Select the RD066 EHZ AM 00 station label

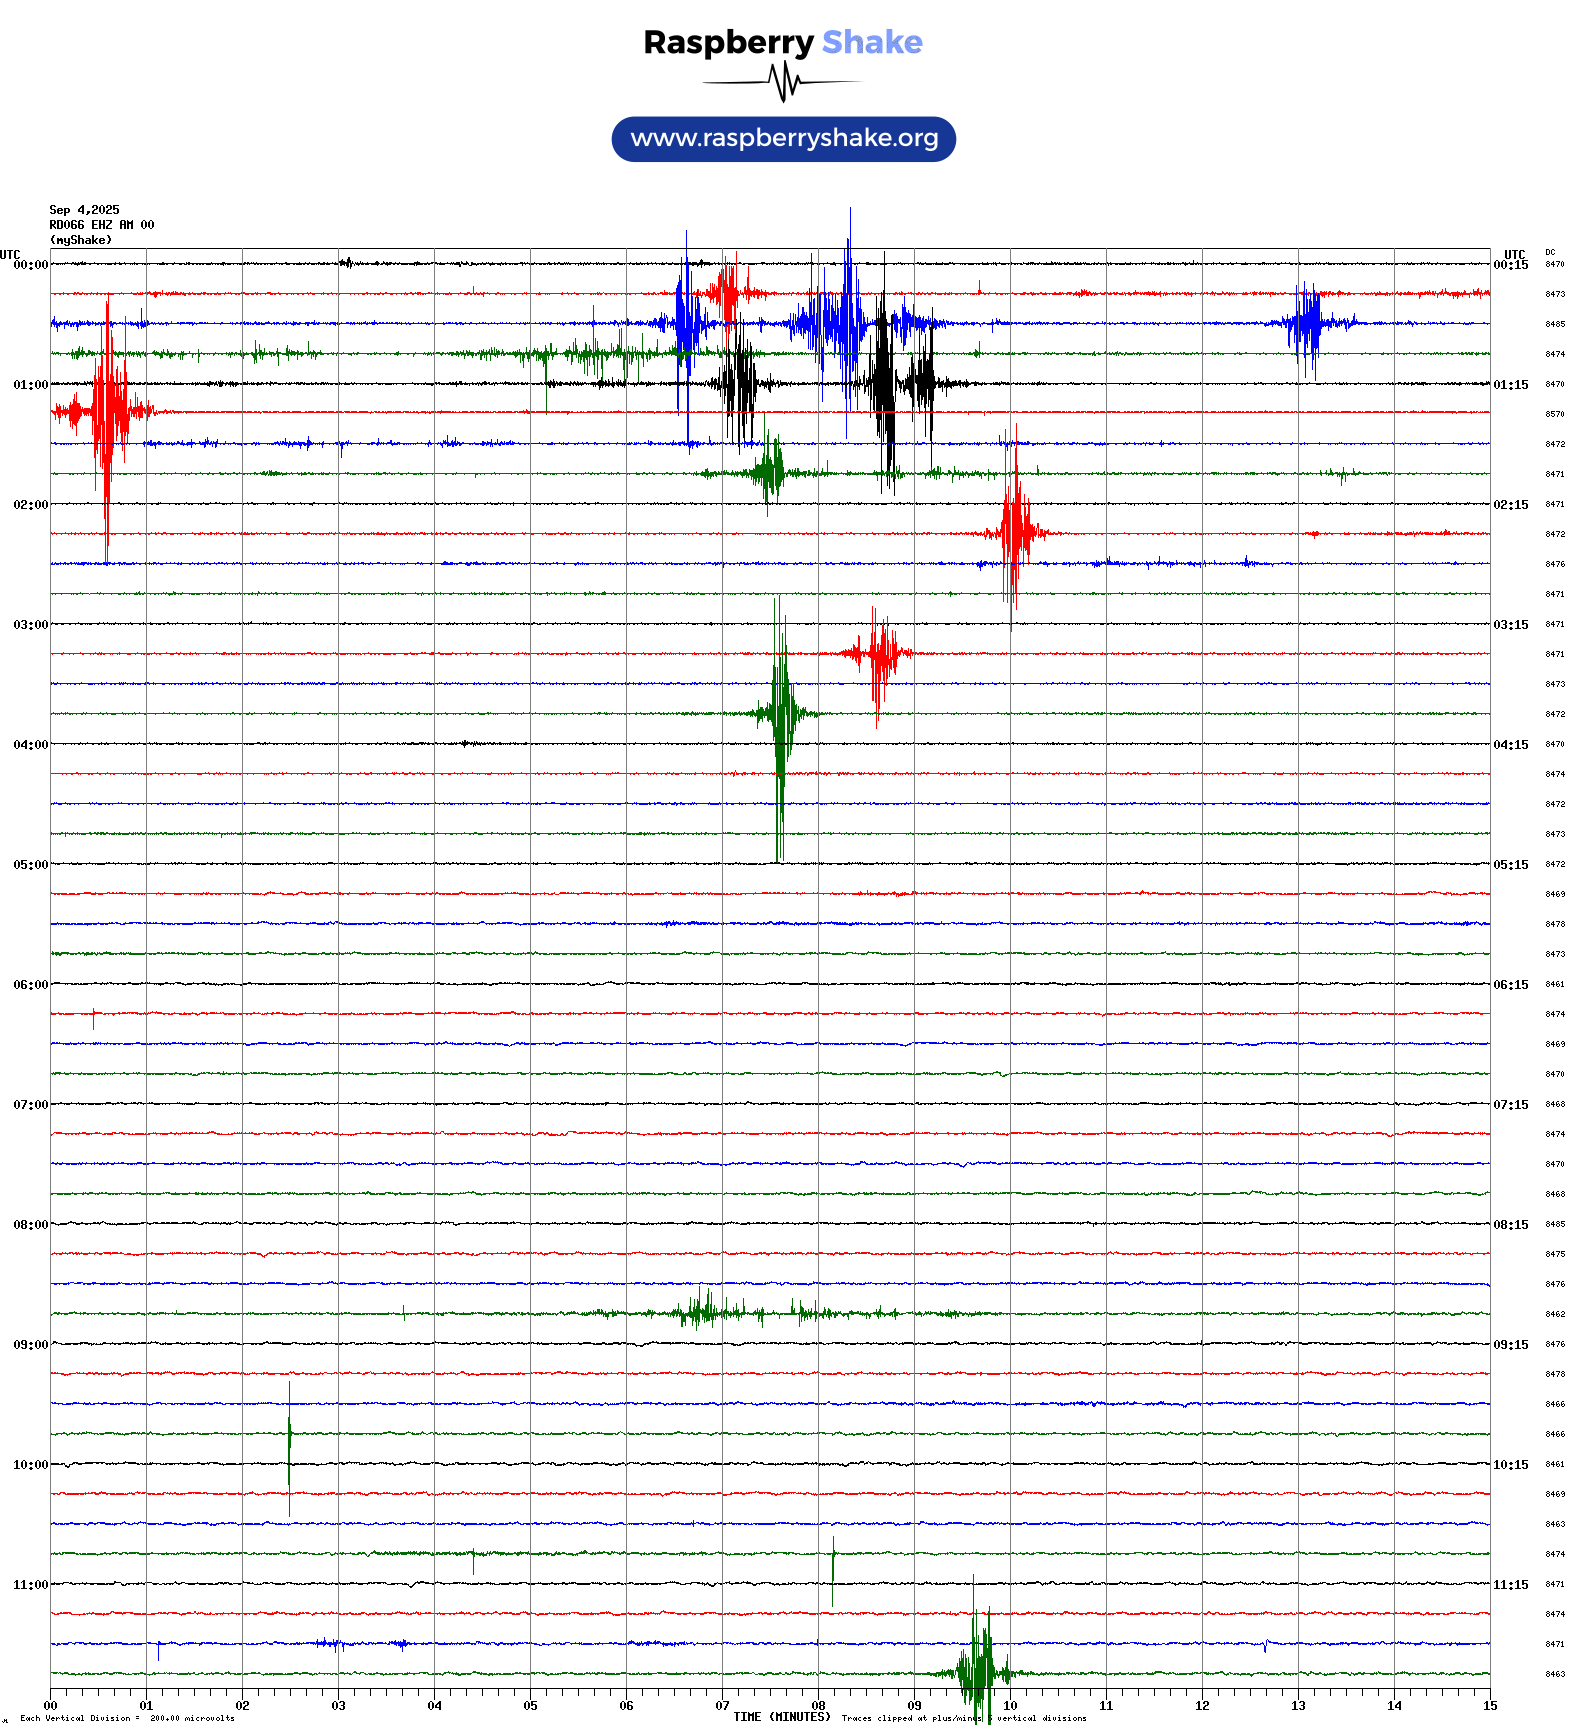(x=101, y=225)
